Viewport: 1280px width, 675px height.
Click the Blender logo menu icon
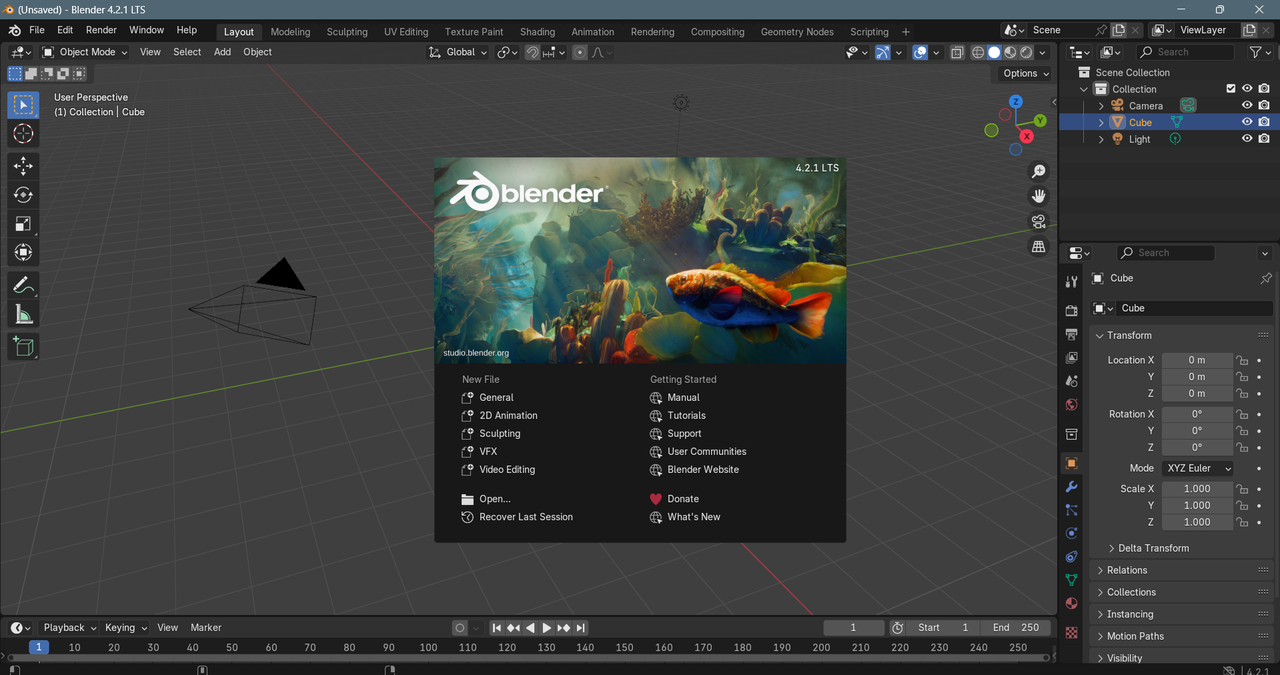pos(14,30)
